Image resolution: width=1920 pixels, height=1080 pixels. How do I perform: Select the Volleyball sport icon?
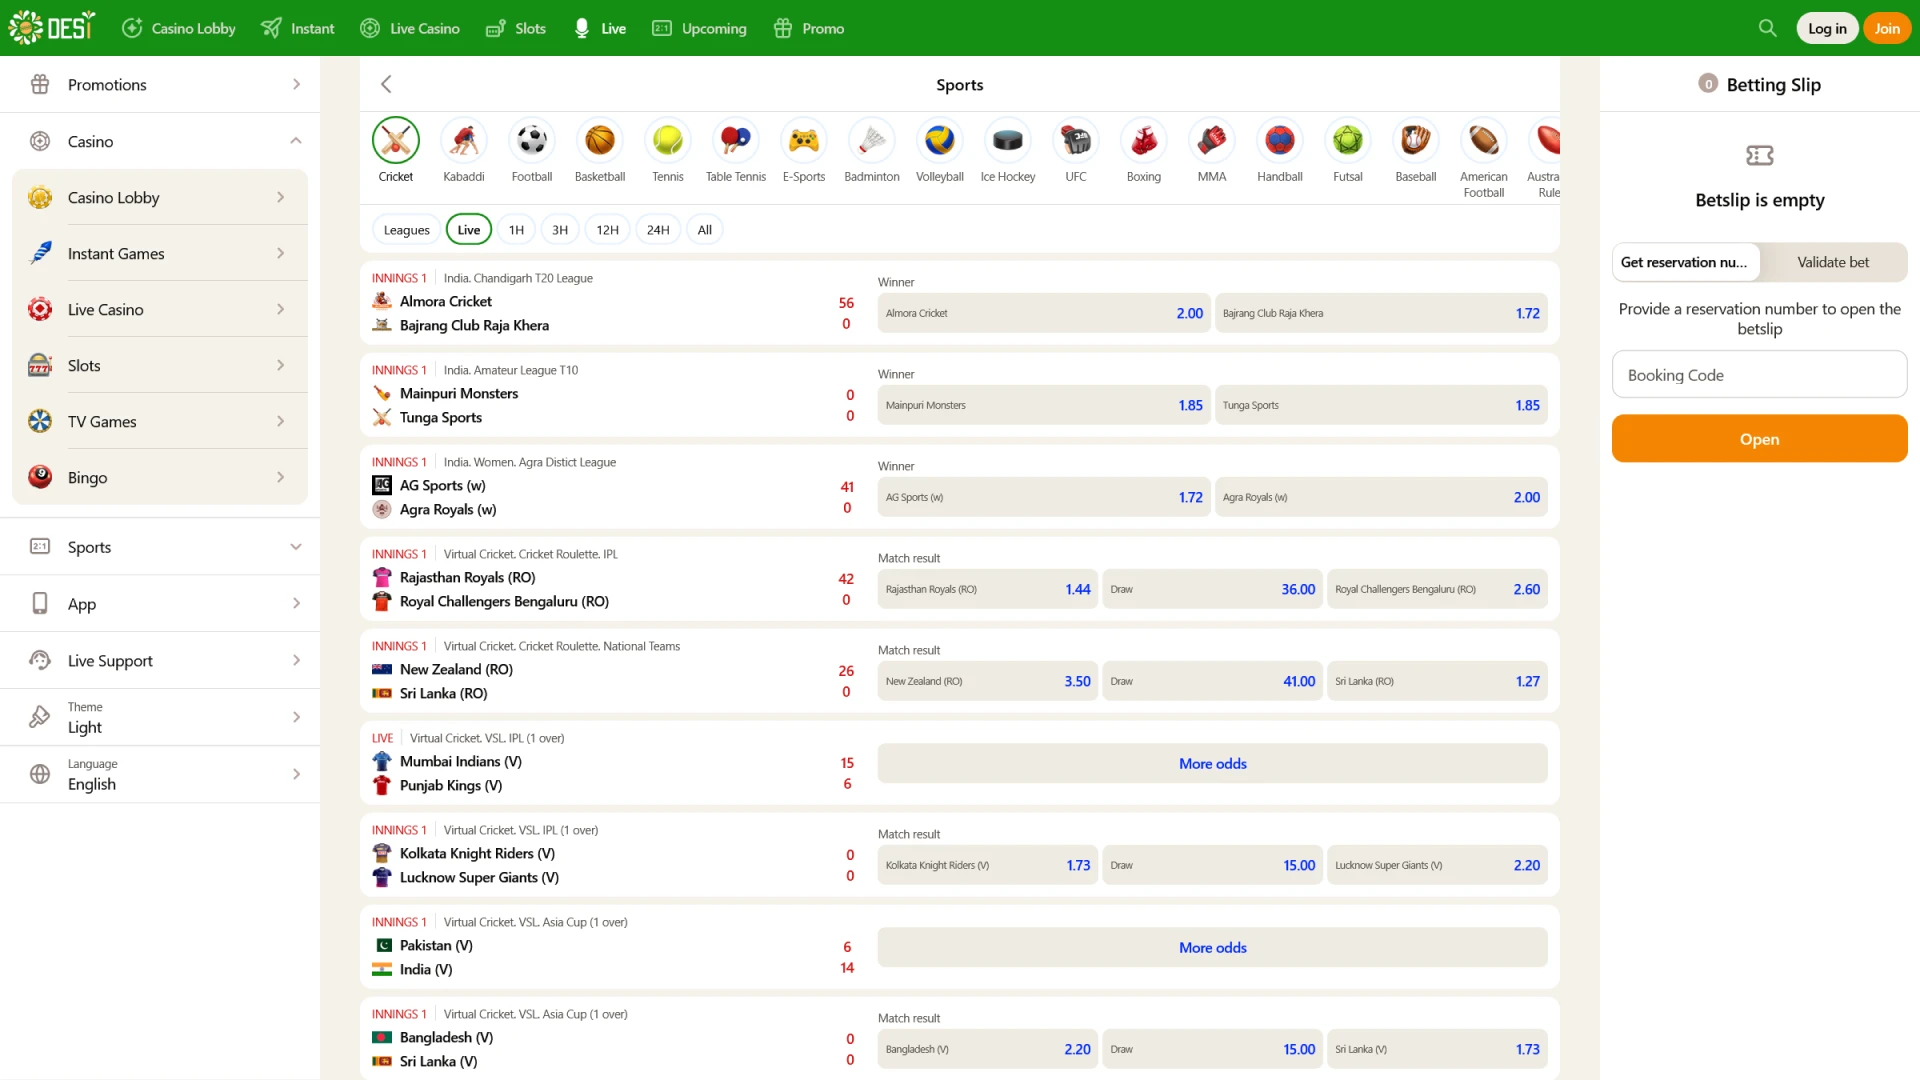(x=939, y=141)
